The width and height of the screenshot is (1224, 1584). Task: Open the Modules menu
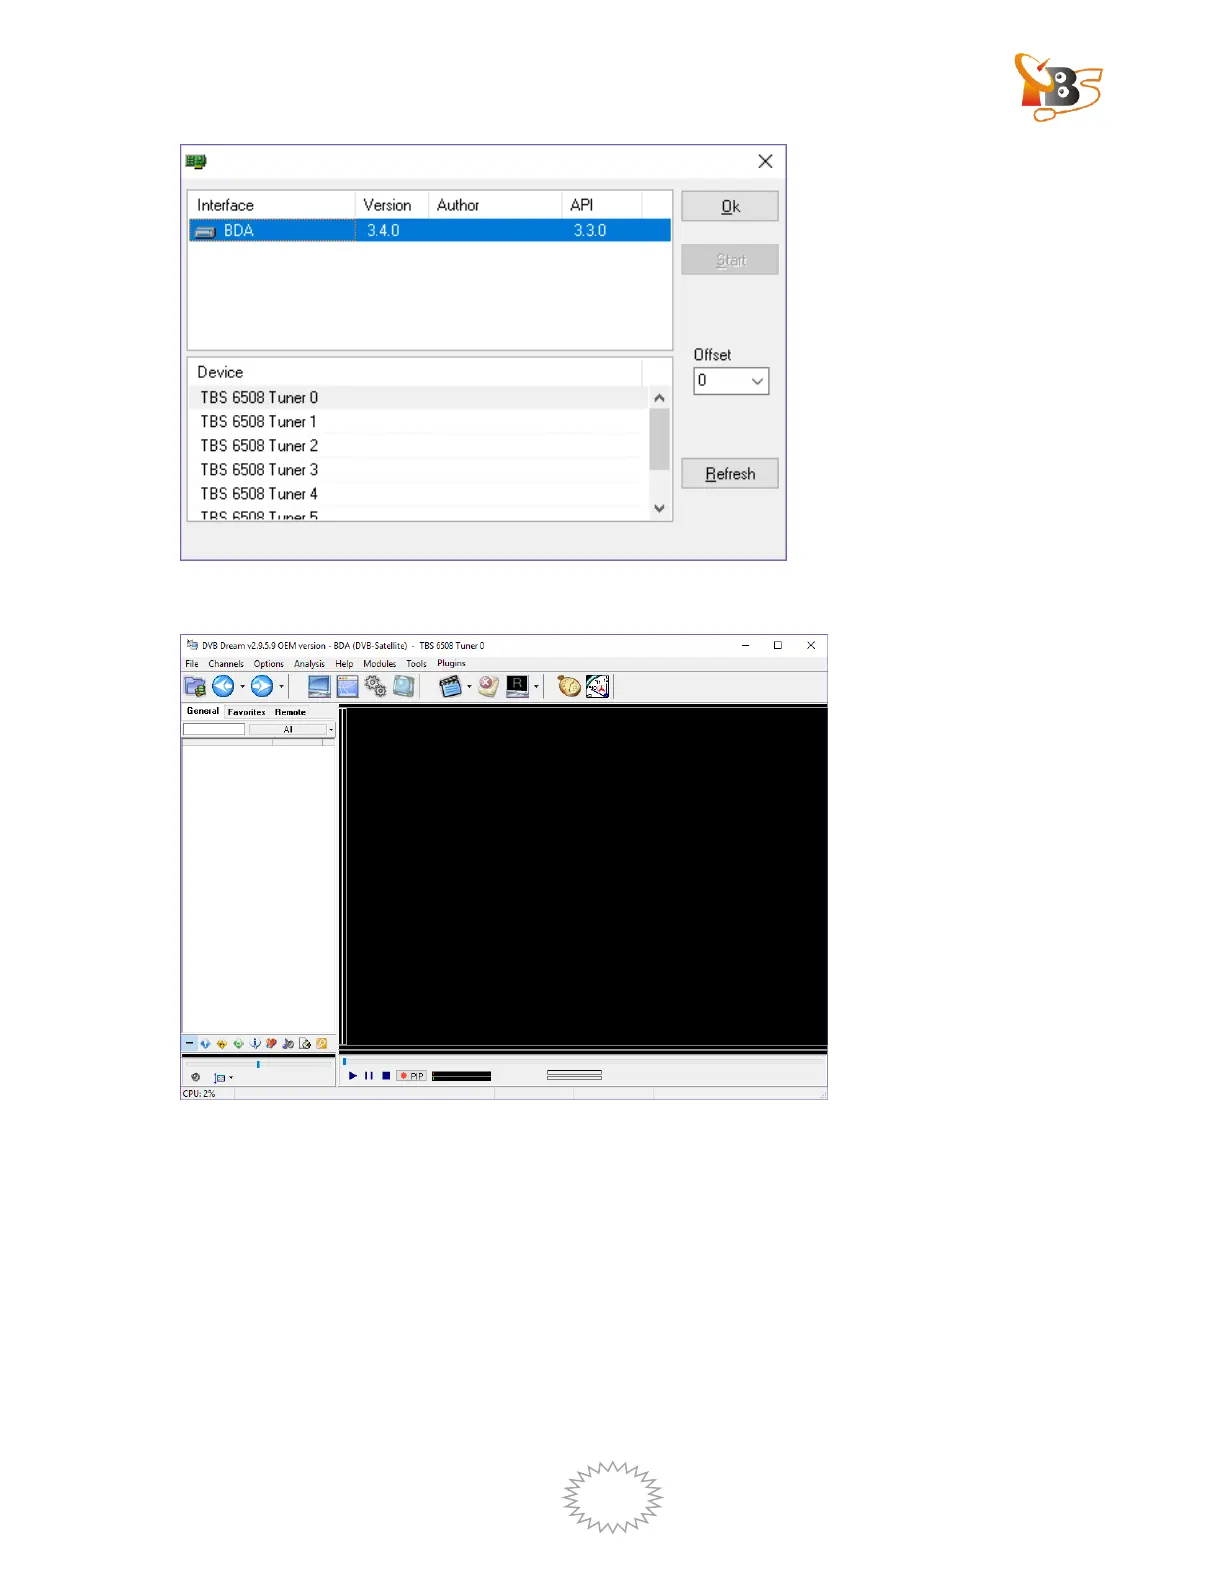(x=379, y=664)
